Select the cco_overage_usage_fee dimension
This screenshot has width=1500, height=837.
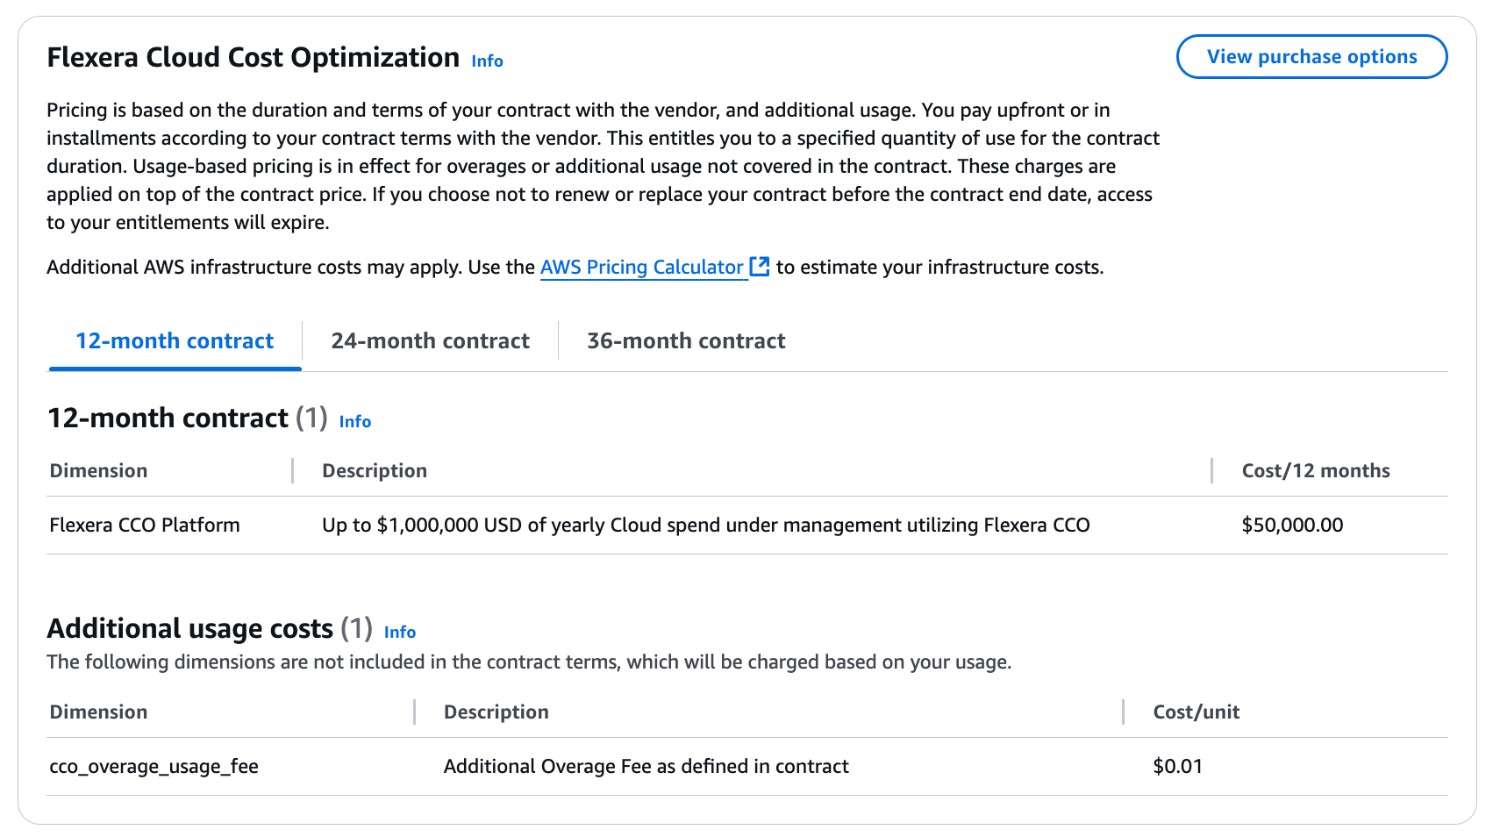pos(154,766)
